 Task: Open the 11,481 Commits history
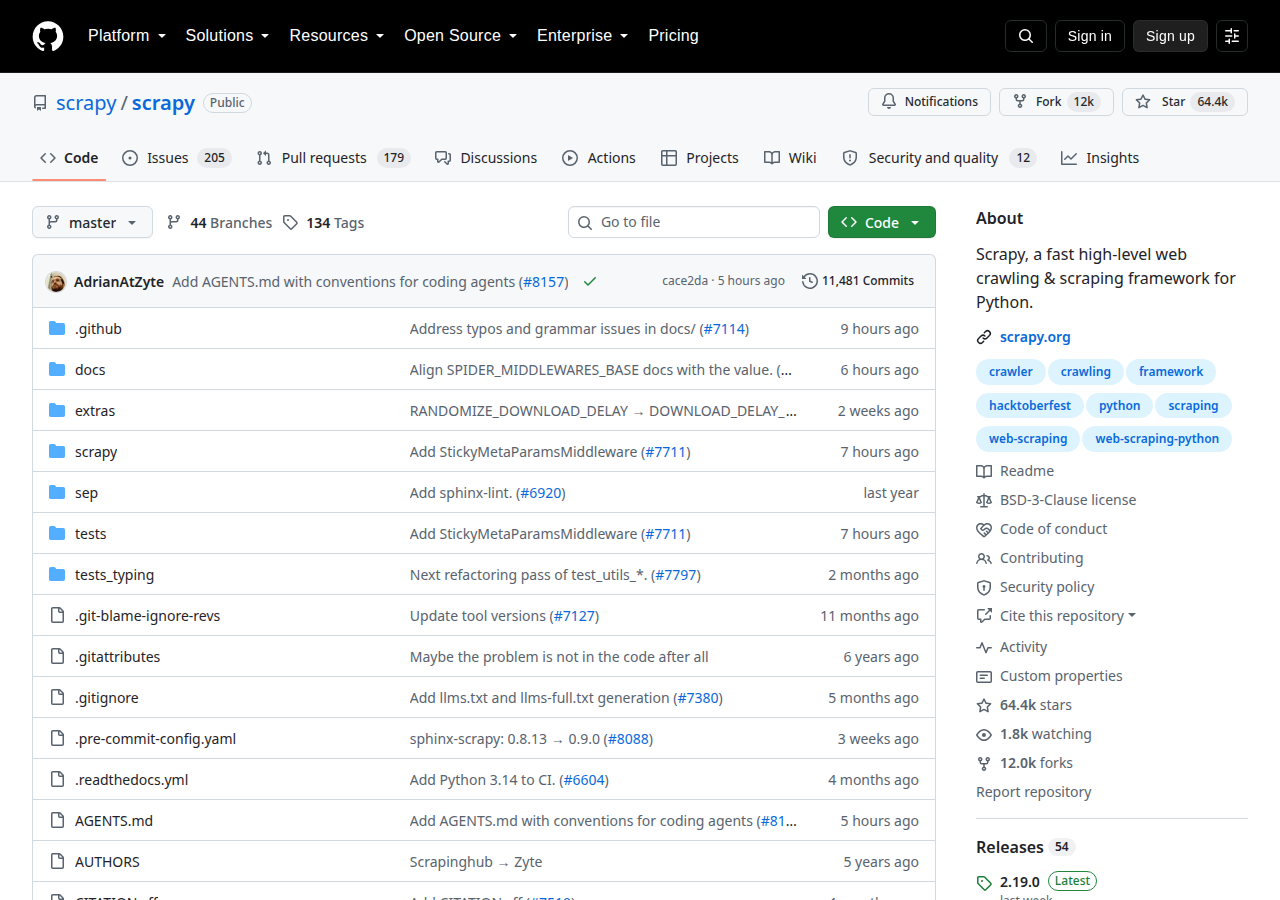pyautogui.click(x=858, y=281)
